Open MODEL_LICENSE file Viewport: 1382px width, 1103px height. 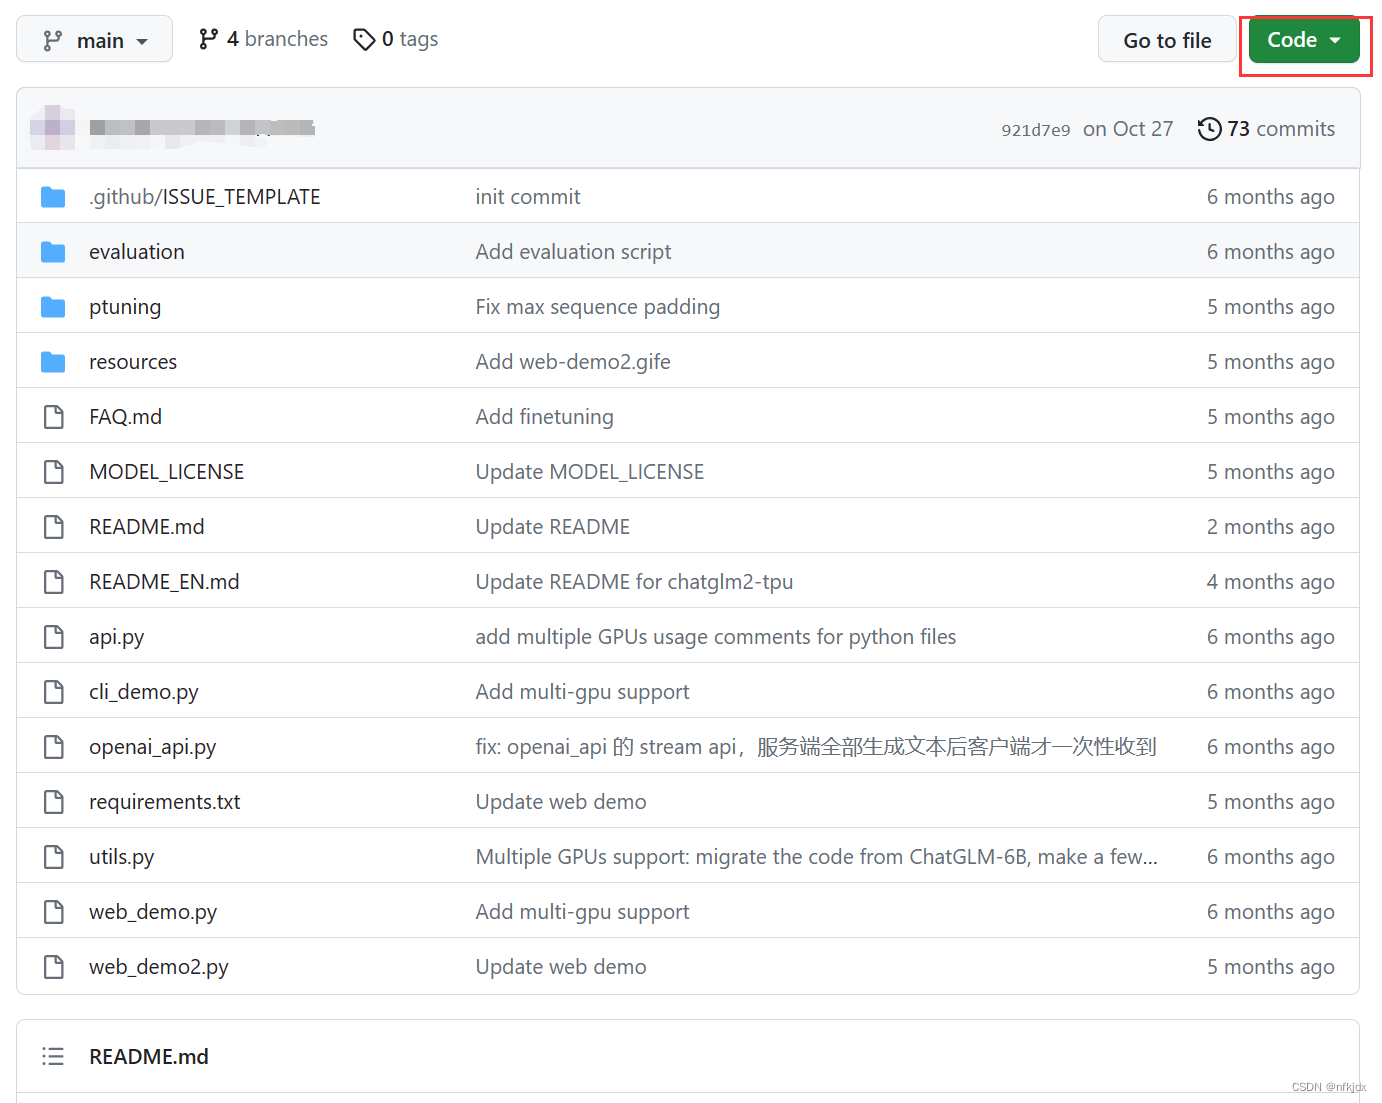pos(167,472)
